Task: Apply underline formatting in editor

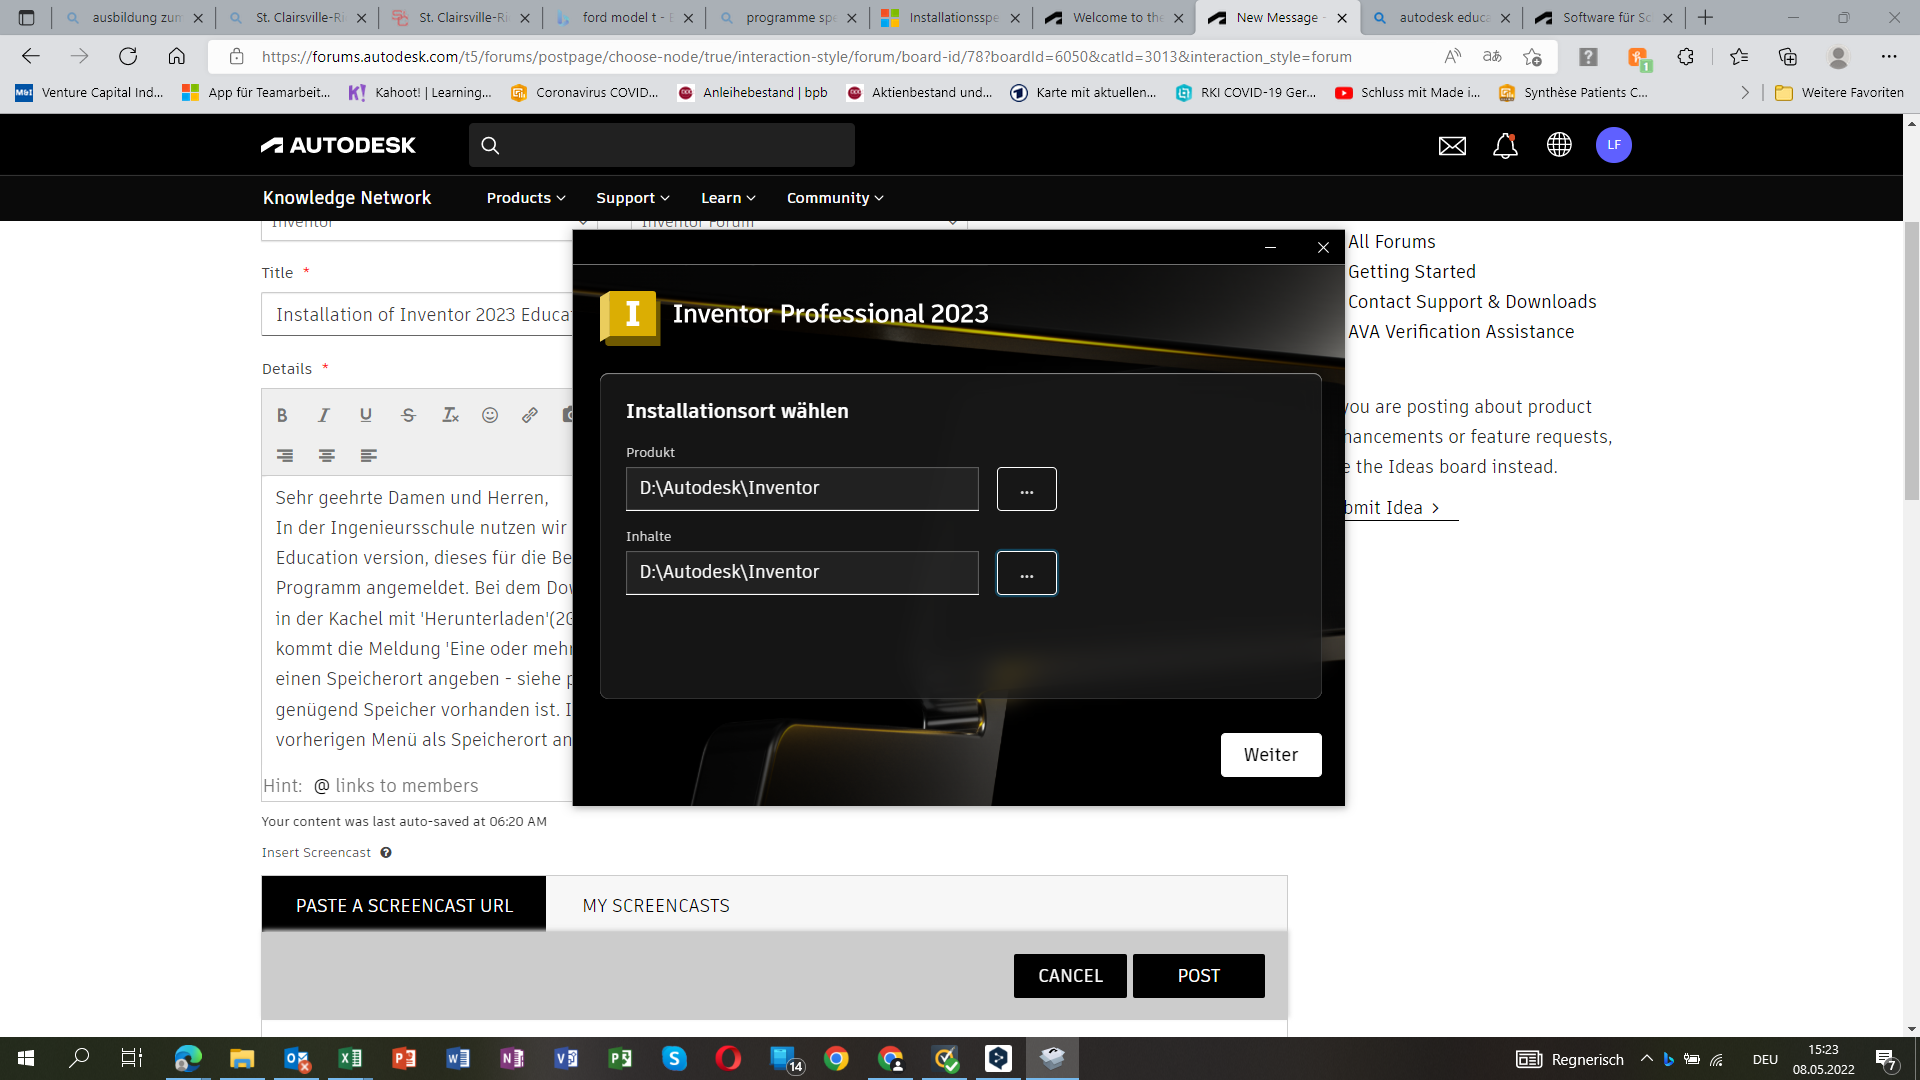Action: [x=366, y=415]
